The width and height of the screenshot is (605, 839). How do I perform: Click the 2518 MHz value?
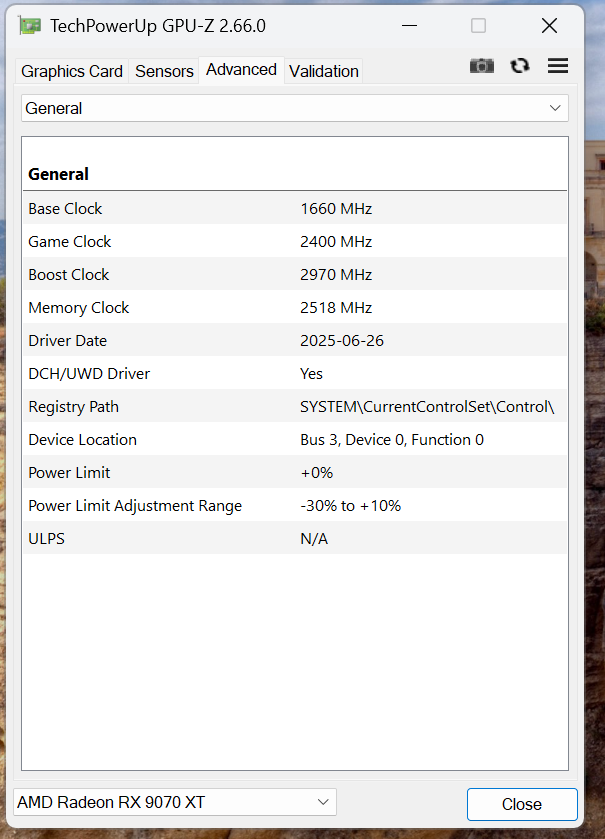click(x=336, y=308)
